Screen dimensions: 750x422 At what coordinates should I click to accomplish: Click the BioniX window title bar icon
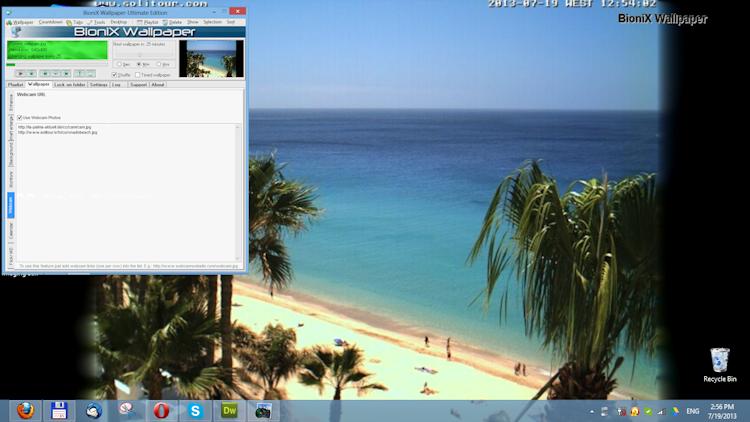pos(8,12)
